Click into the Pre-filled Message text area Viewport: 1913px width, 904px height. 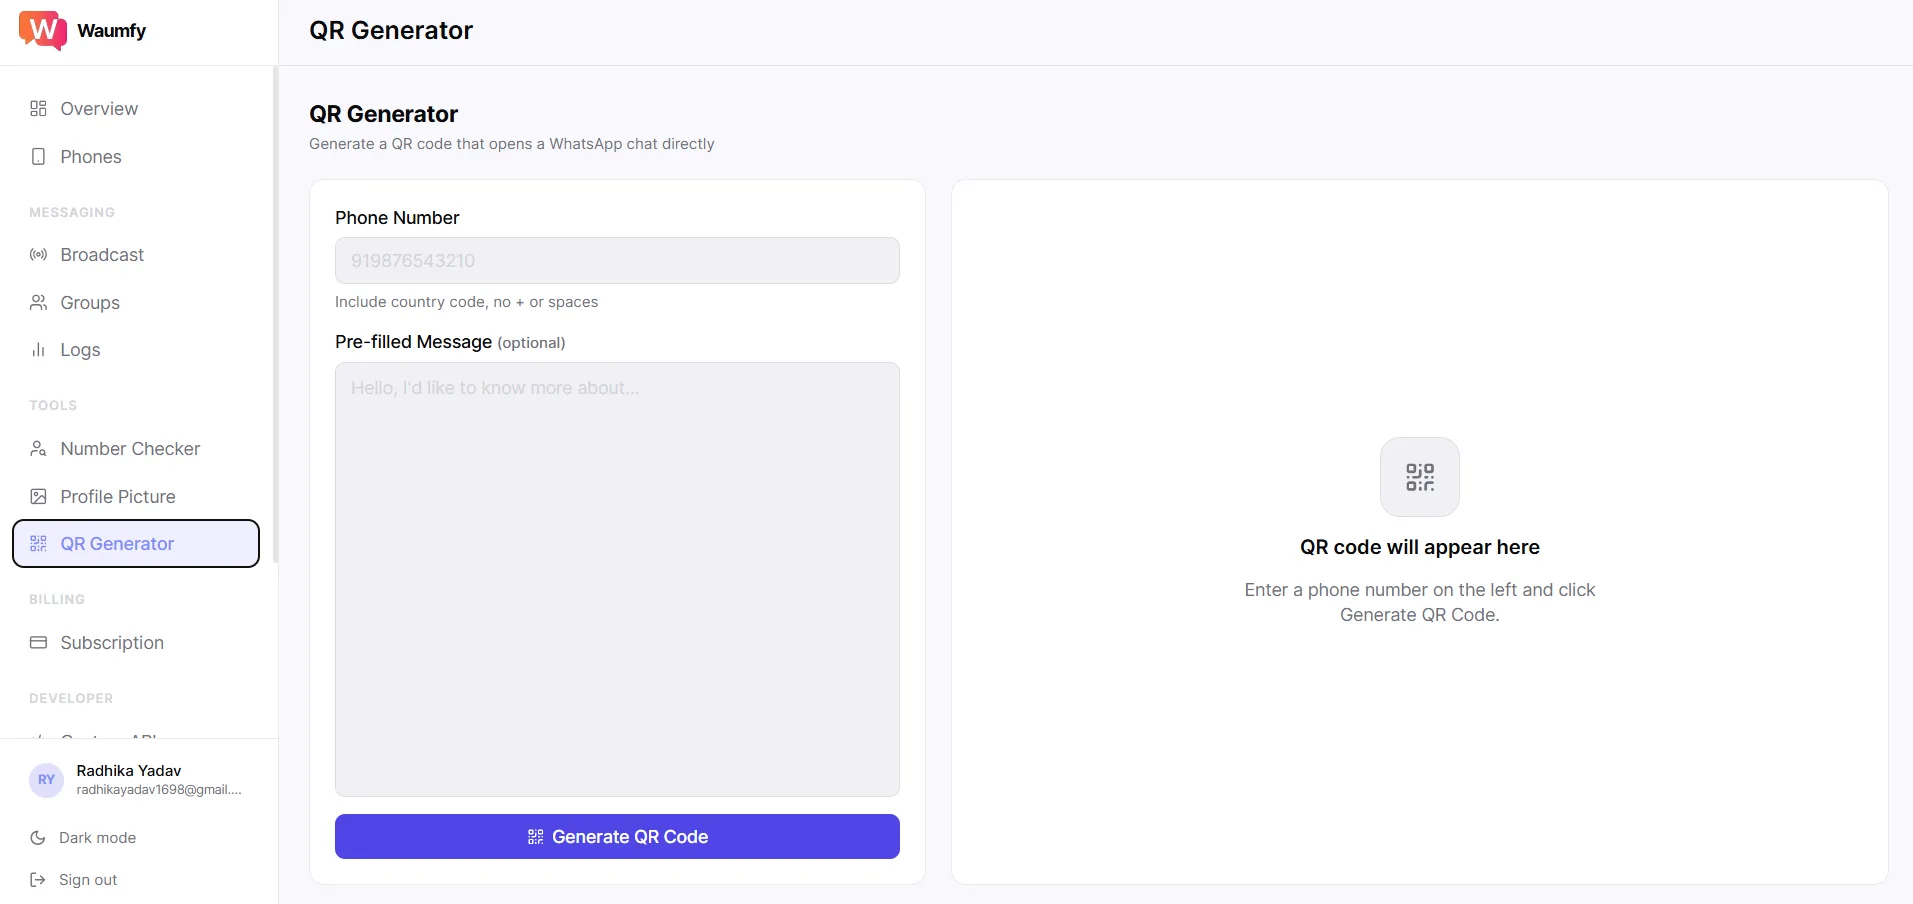pos(617,579)
